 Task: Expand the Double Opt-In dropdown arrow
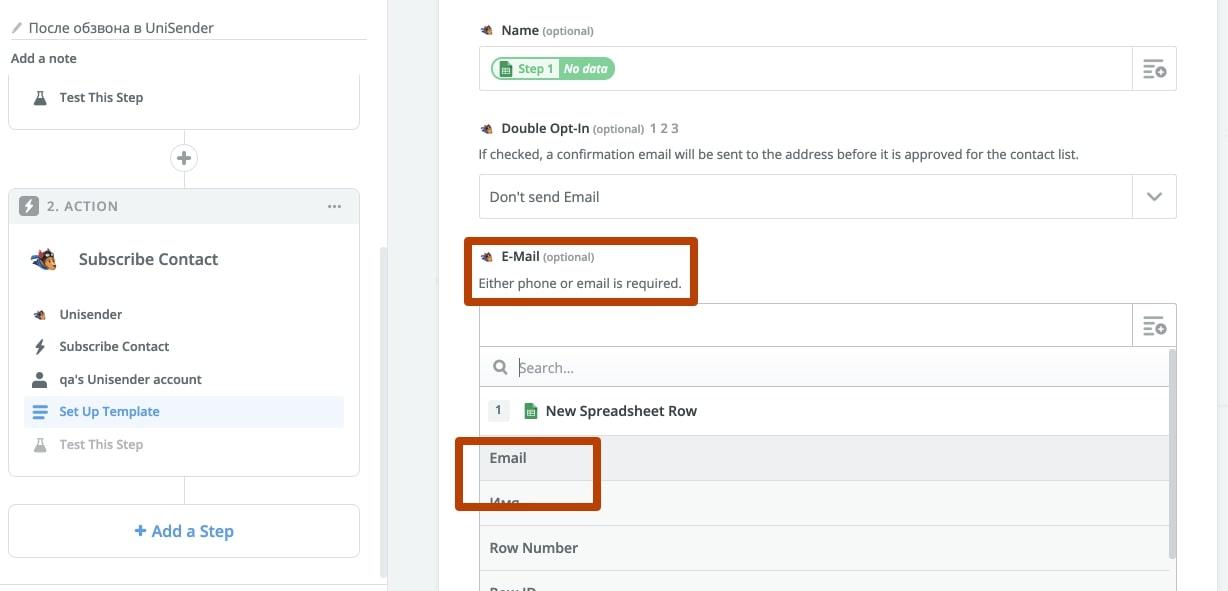(x=1154, y=197)
